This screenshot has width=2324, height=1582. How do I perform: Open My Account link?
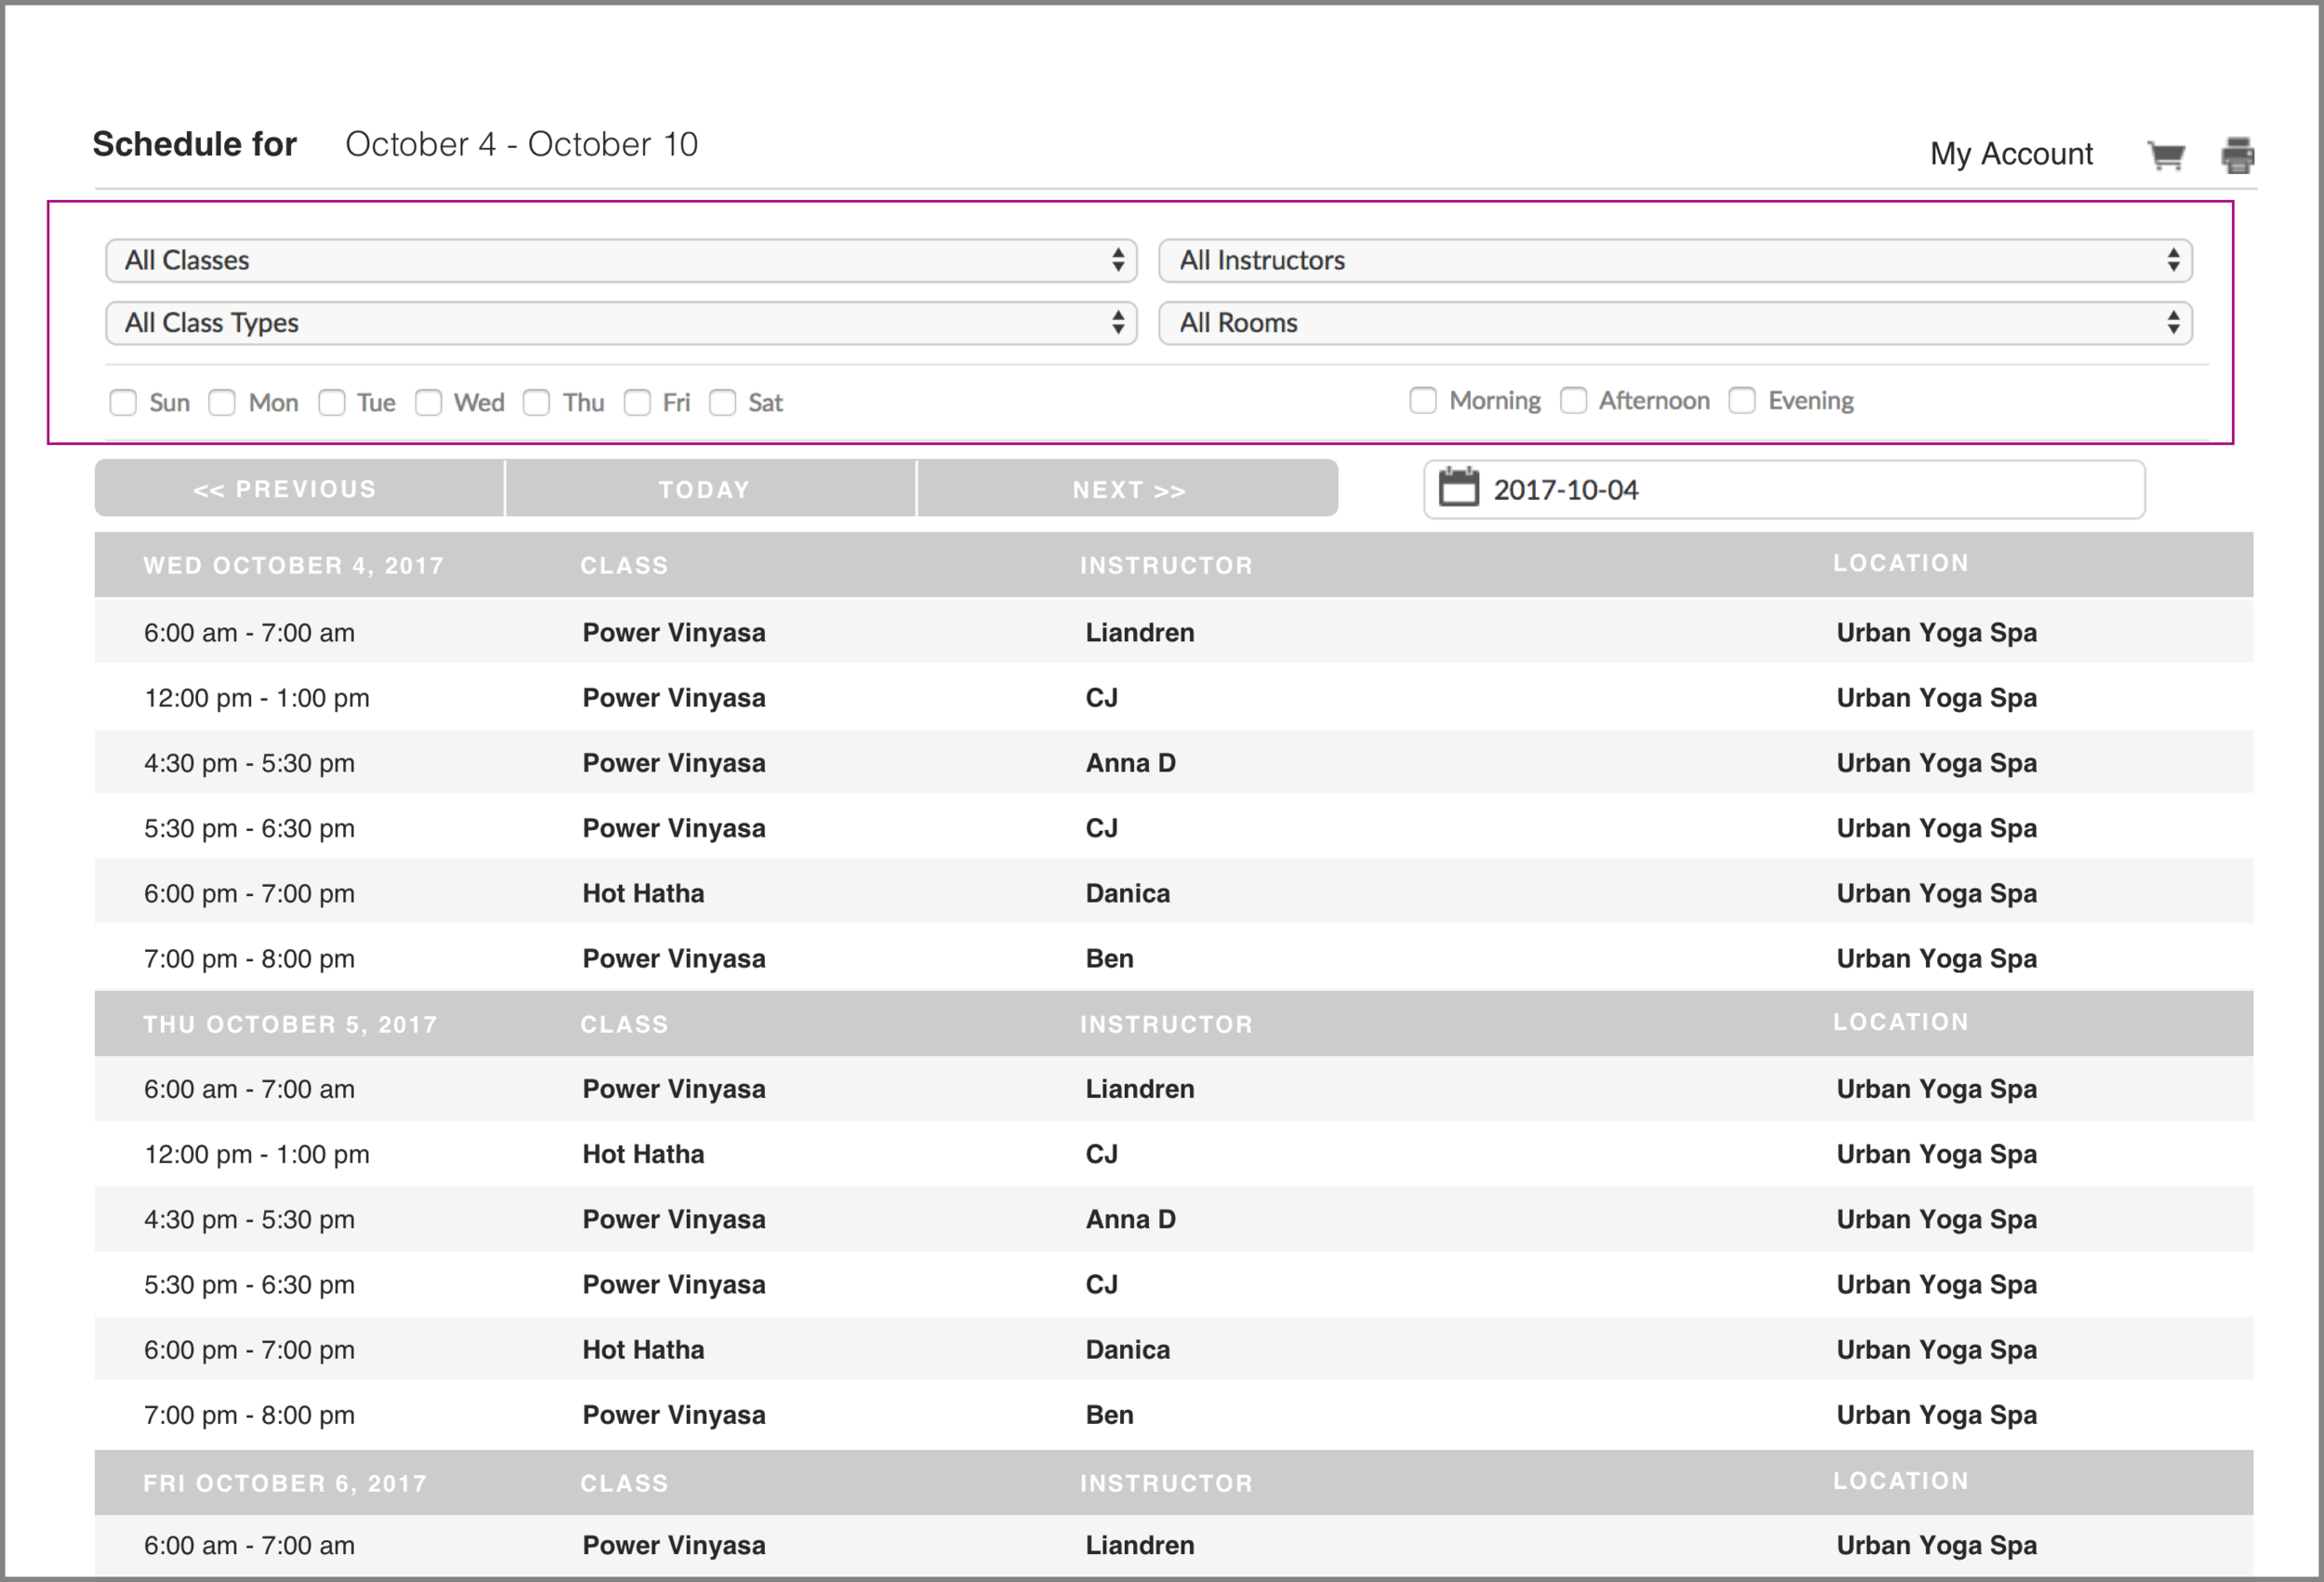tap(2011, 154)
